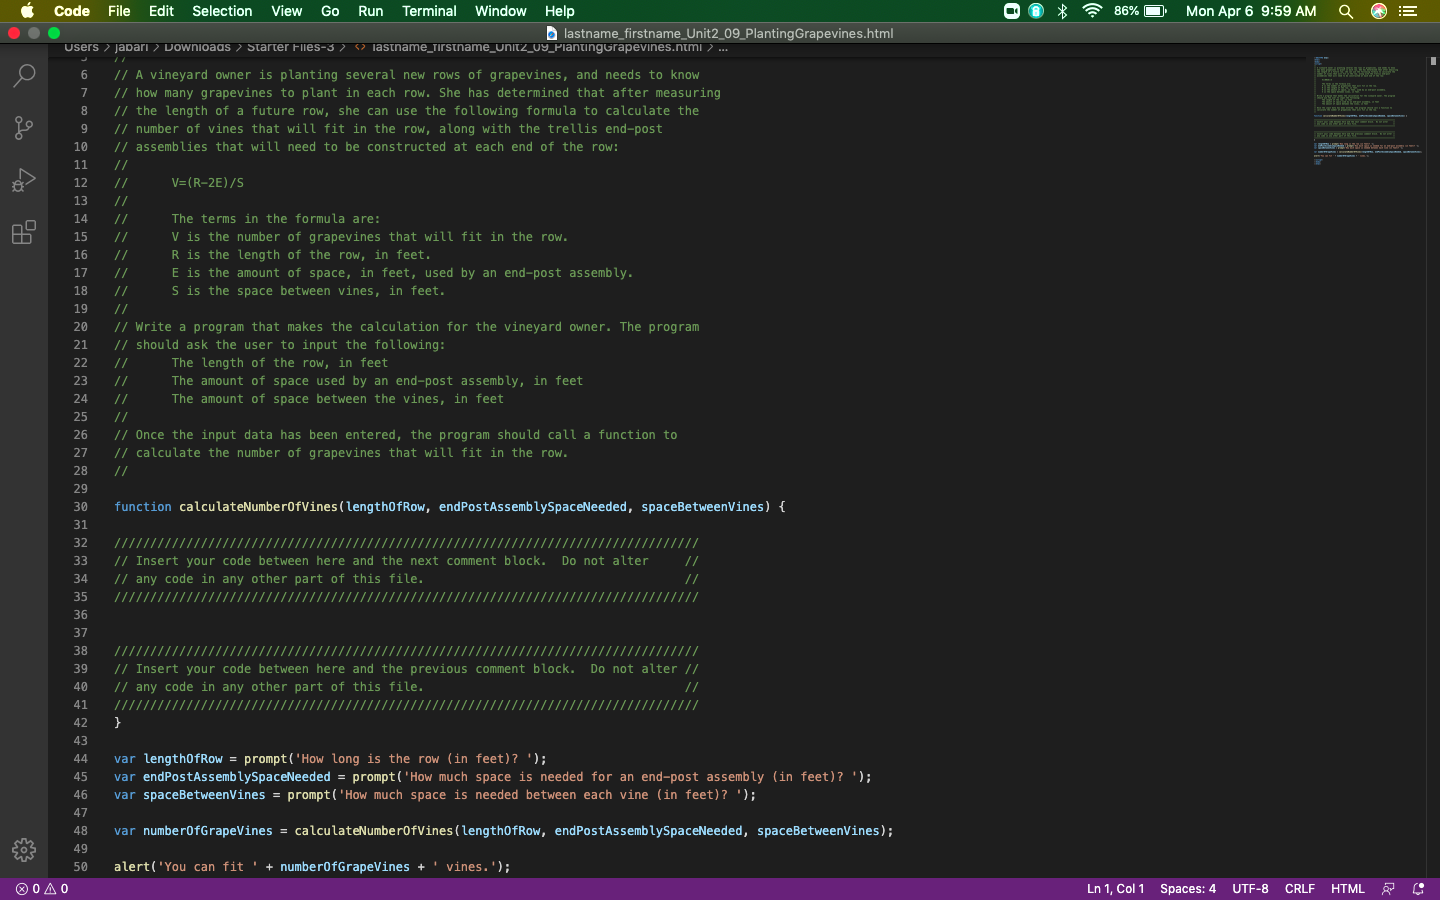Image resolution: width=1440 pixels, height=900 pixels.
Task: Open Search view in the Activity Bar
Action: click(24, 76)
